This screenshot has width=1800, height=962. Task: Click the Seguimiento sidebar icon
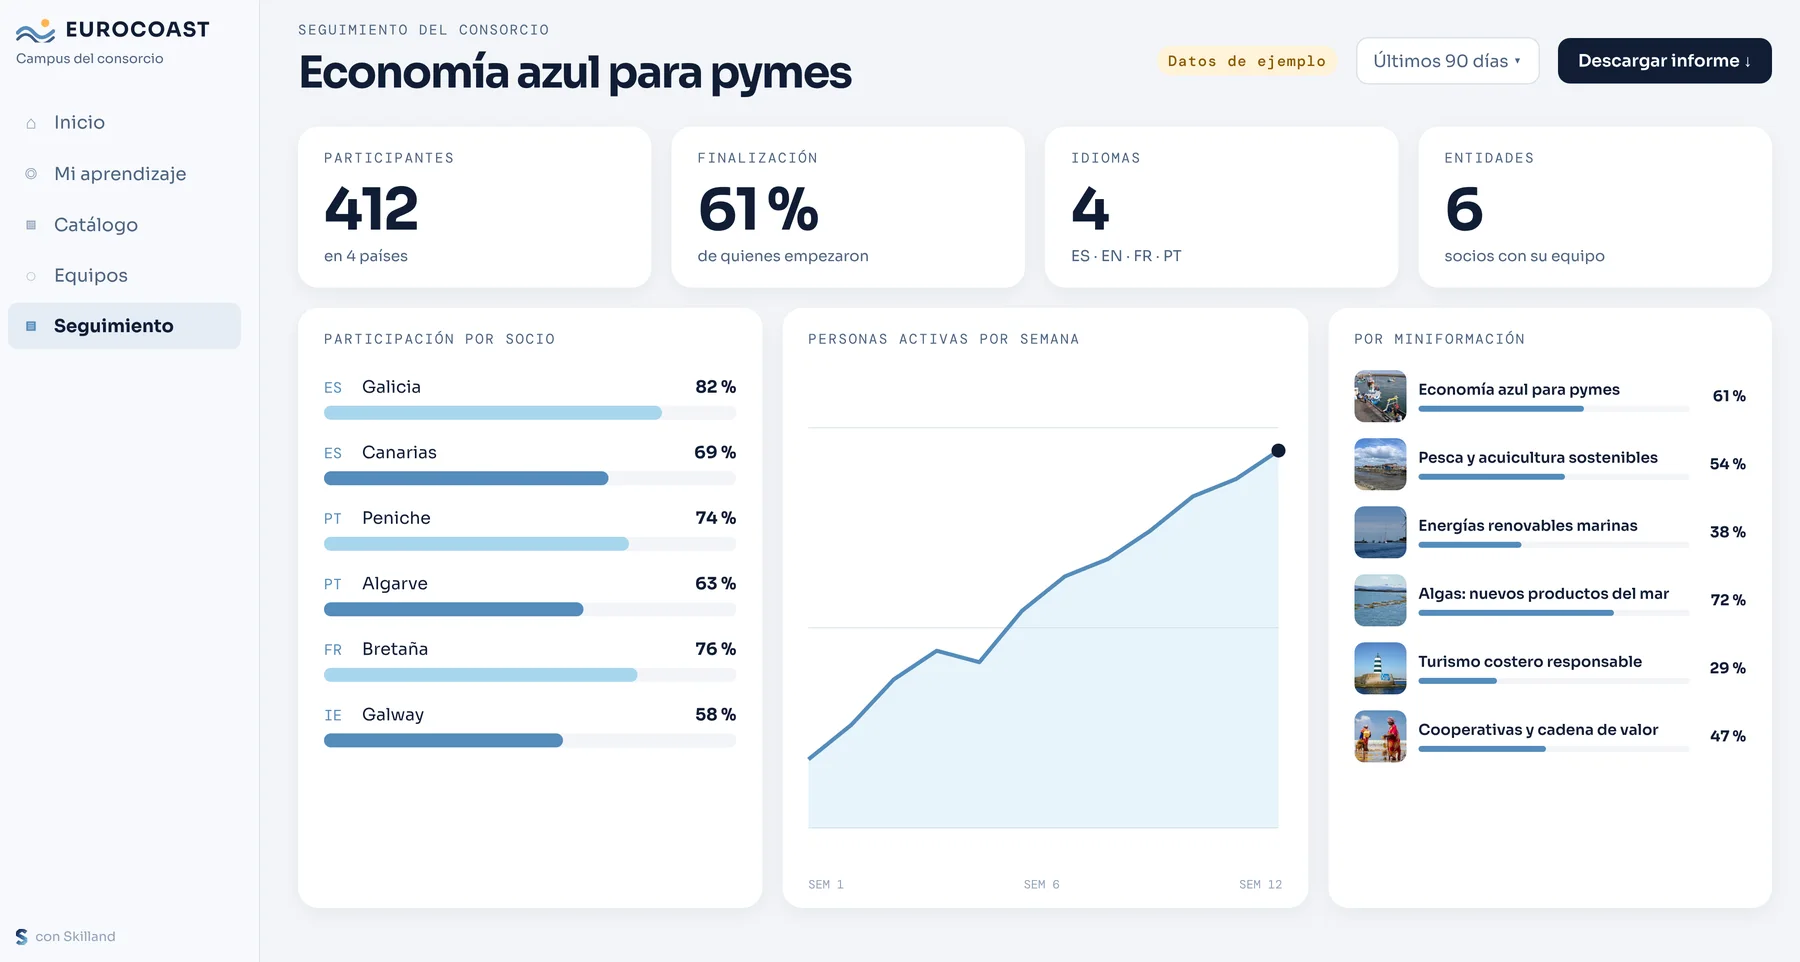point(31,326)
